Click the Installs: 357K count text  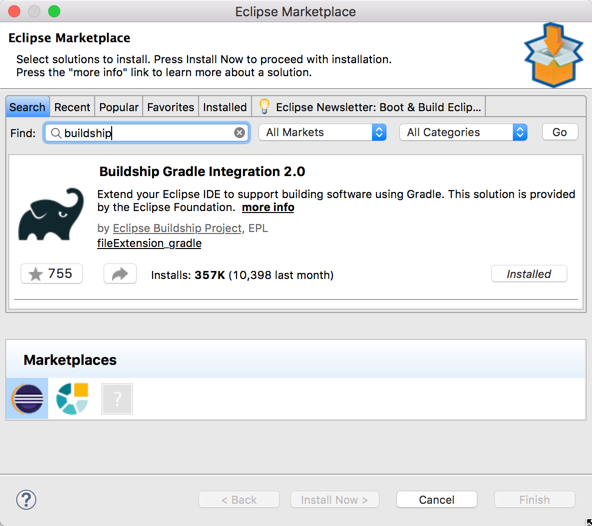tap(188, 275)
